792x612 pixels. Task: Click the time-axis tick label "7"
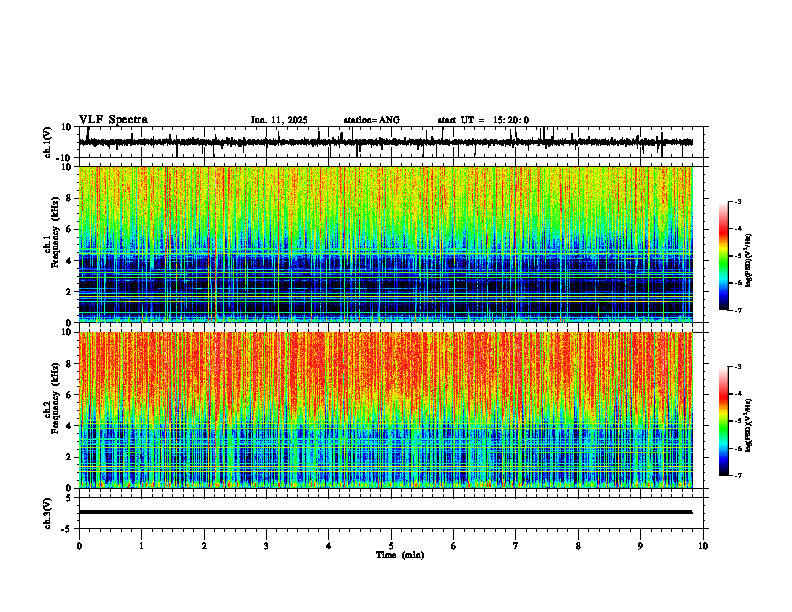pos(516,546)
